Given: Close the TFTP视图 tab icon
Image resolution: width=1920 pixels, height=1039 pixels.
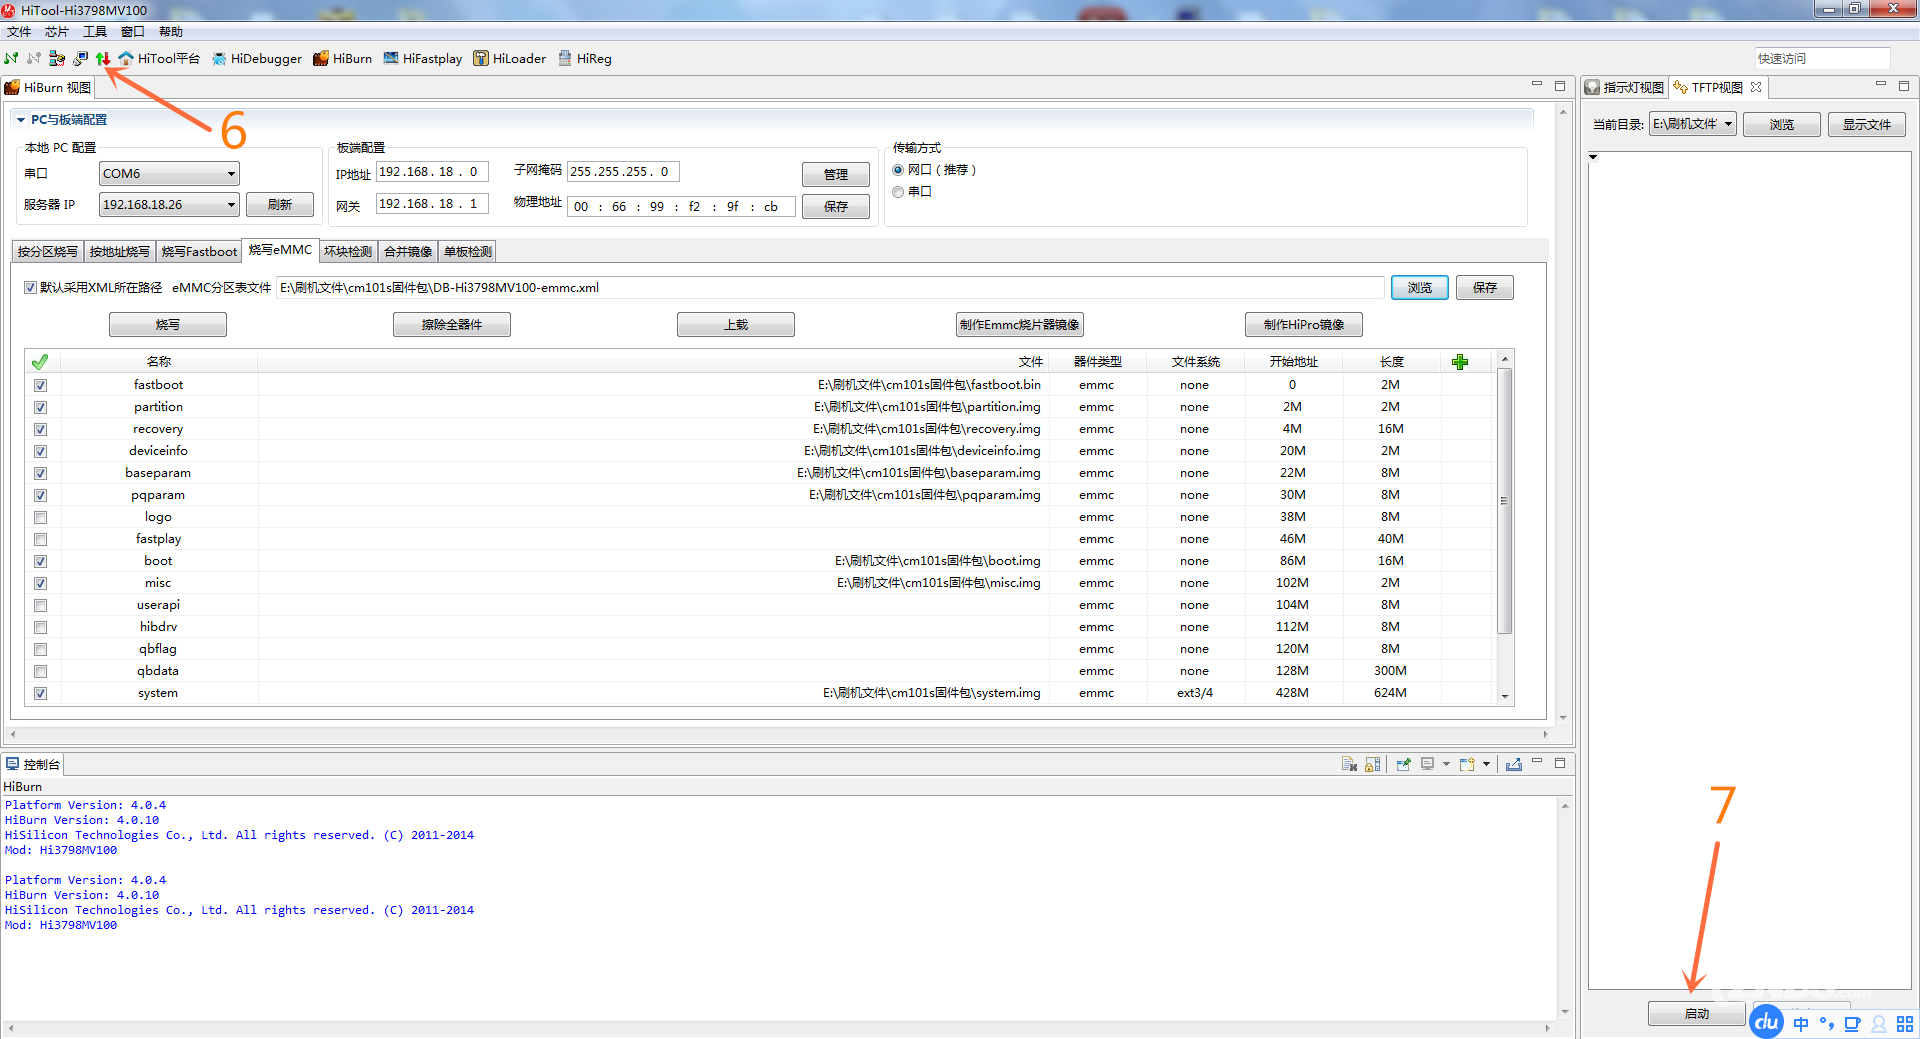Looking at the screenshot, I should tap(1756, 87).
